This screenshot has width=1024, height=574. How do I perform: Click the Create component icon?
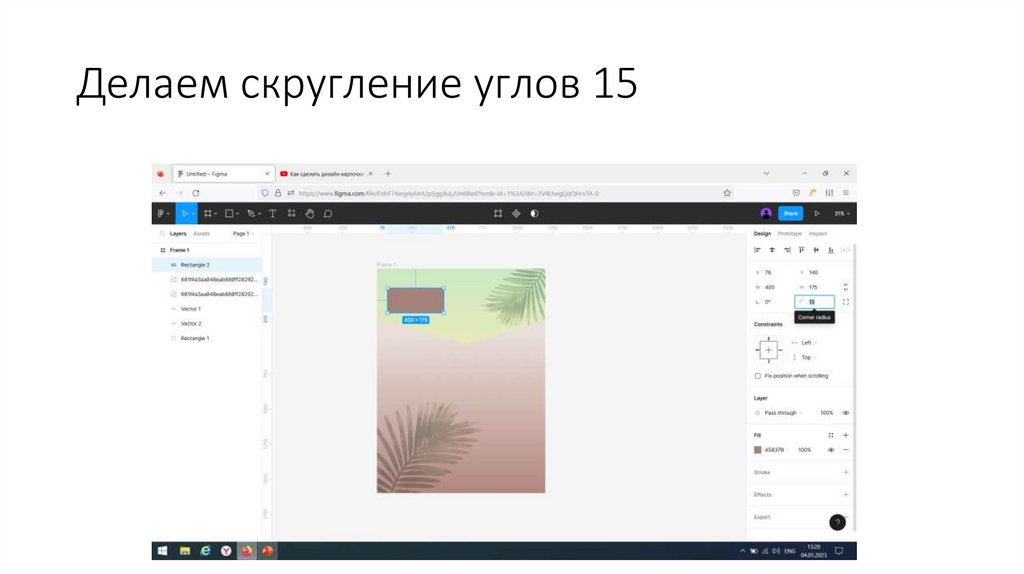(516, 214)
